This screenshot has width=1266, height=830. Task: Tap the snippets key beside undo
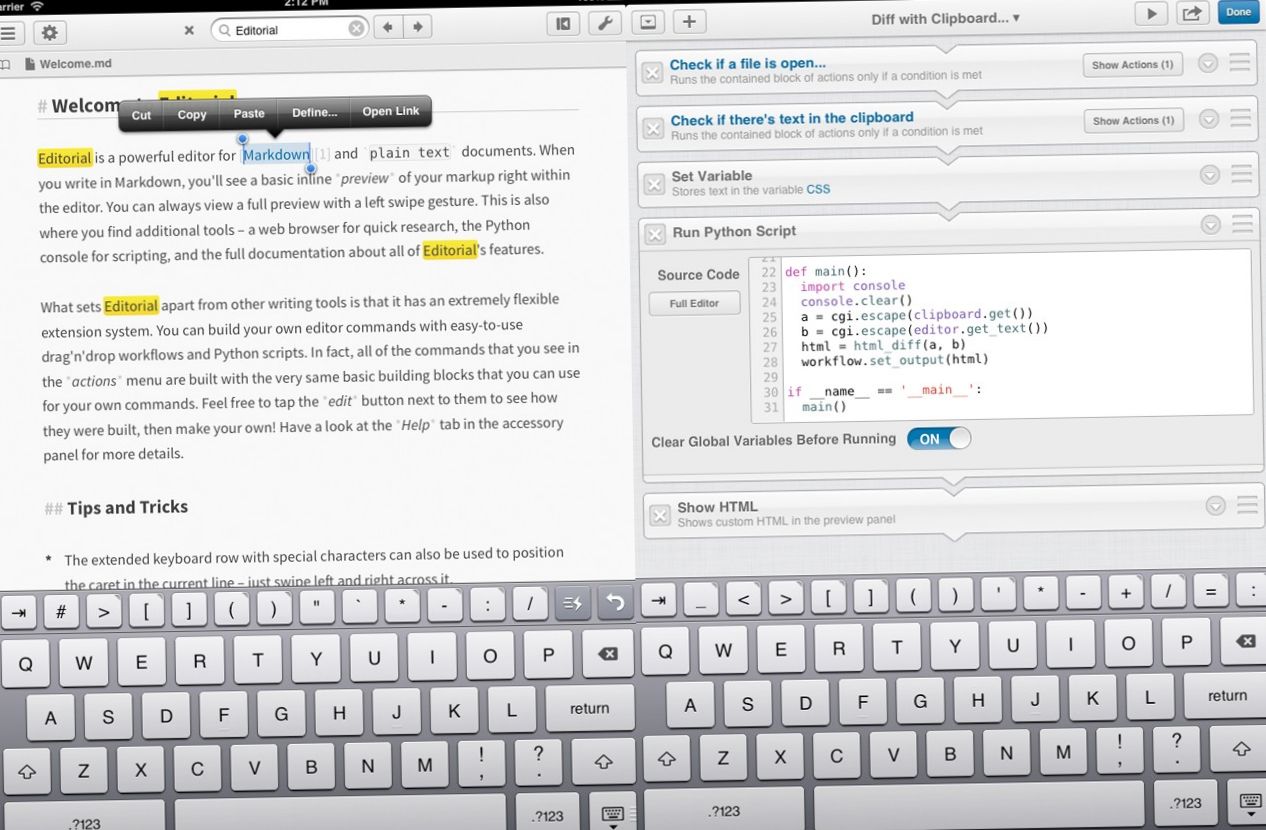click(572, 602)
